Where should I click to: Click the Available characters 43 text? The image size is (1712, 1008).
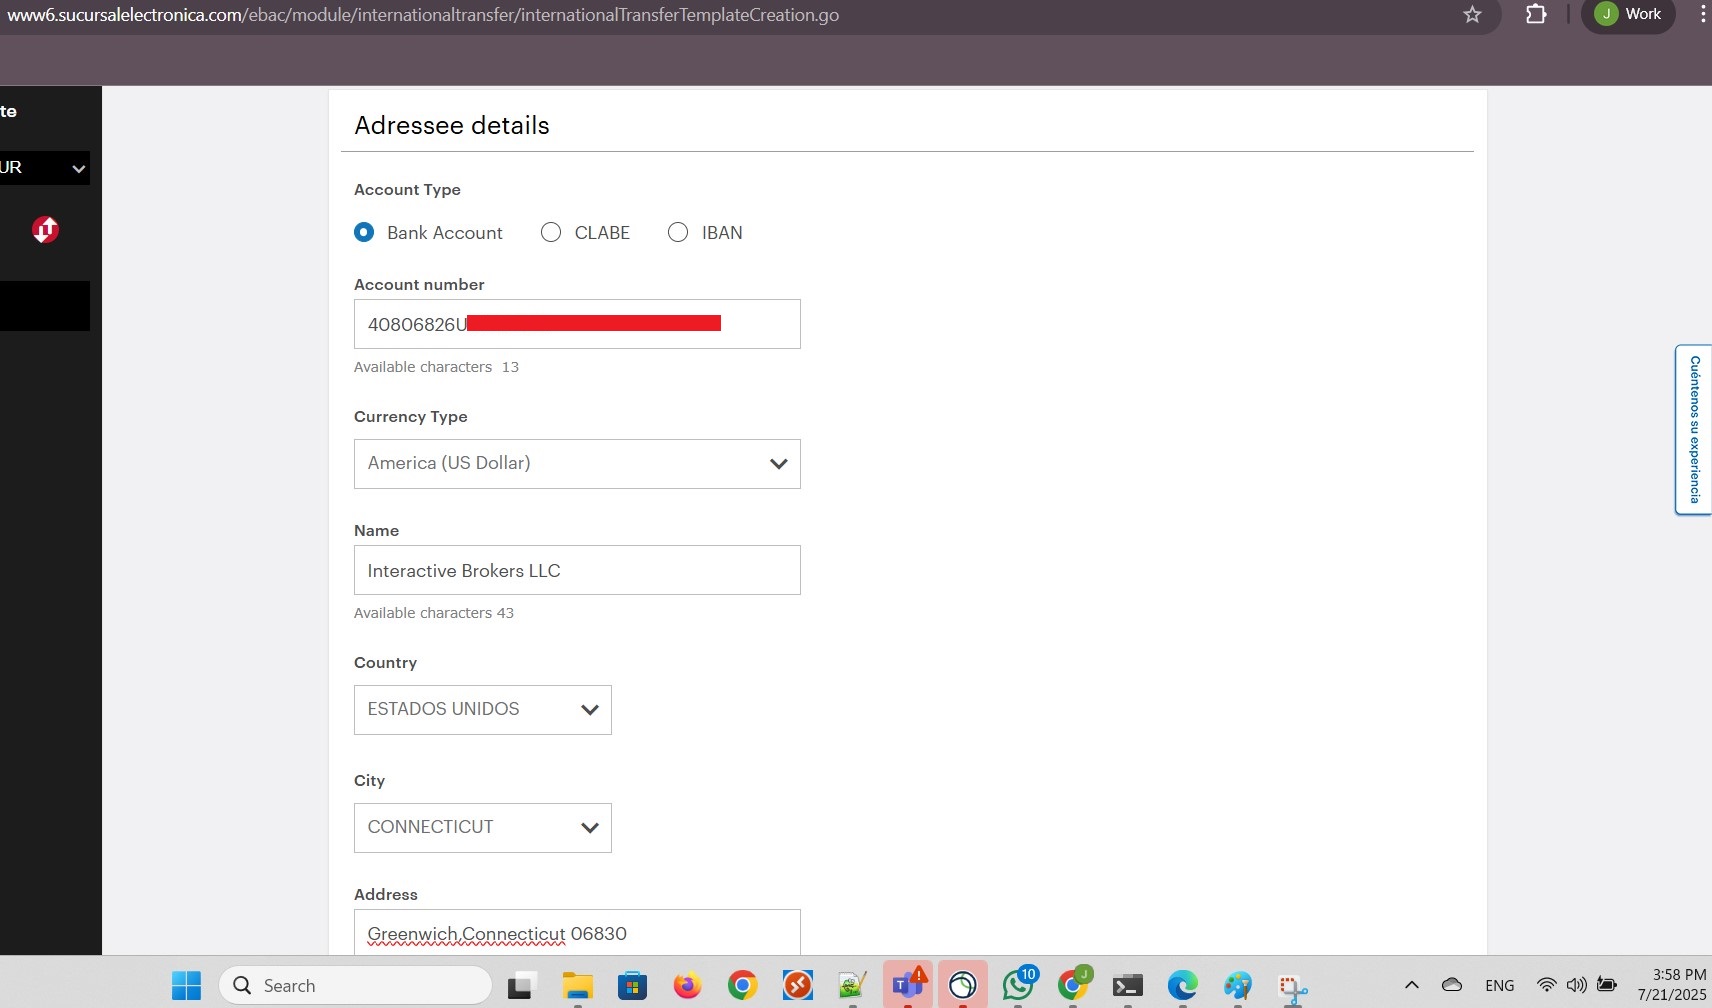tap(434, 613)
